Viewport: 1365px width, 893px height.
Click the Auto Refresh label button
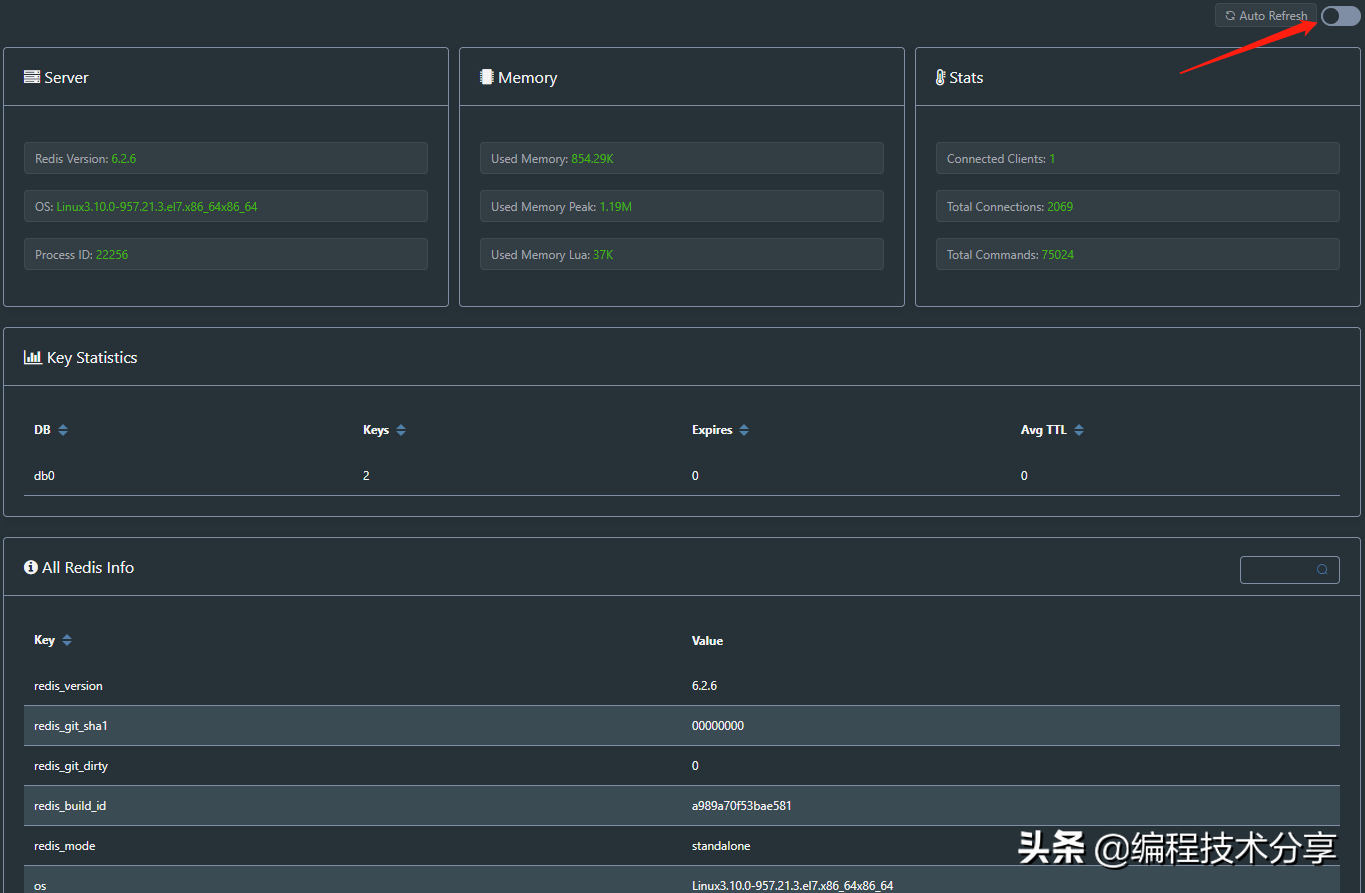pos(1266,16)
